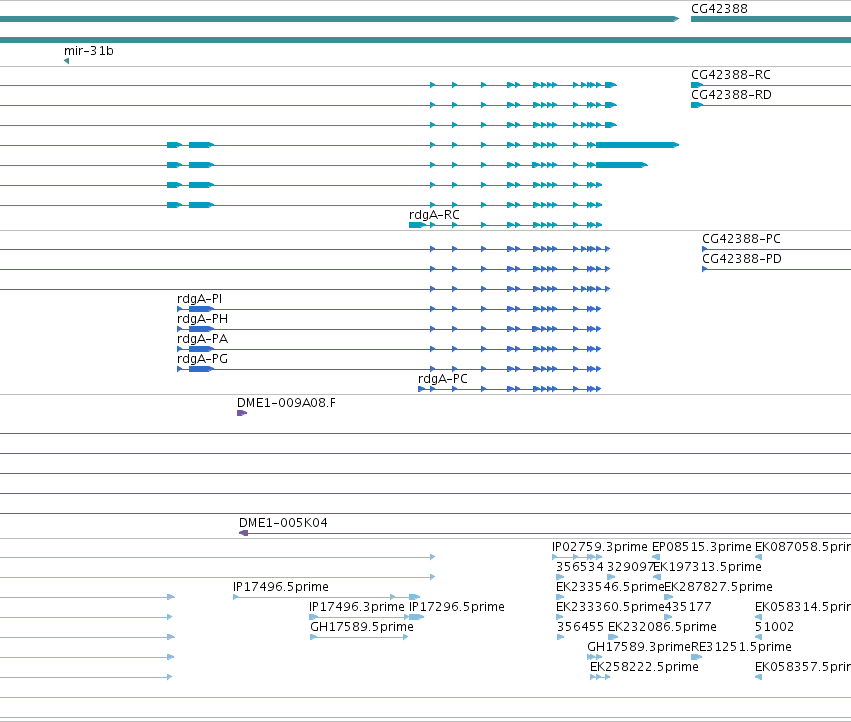Click the rdgA-PH label
The height and width of the screenshot is (722, 851).
click(x=202, y=319)
